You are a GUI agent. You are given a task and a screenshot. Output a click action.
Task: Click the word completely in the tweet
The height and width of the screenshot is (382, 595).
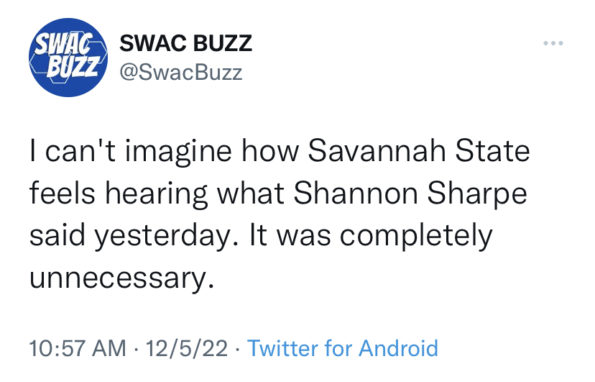tap(416, 236)
